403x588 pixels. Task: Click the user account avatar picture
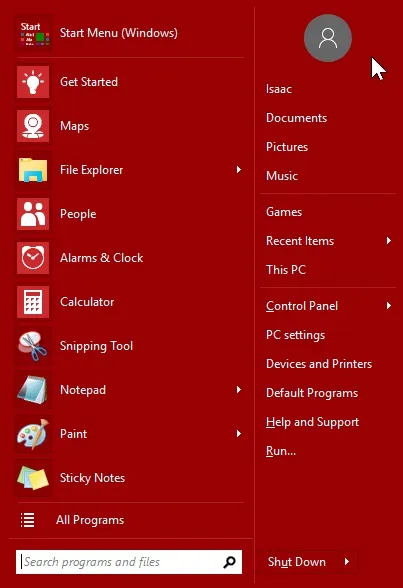tap(328, 38)
